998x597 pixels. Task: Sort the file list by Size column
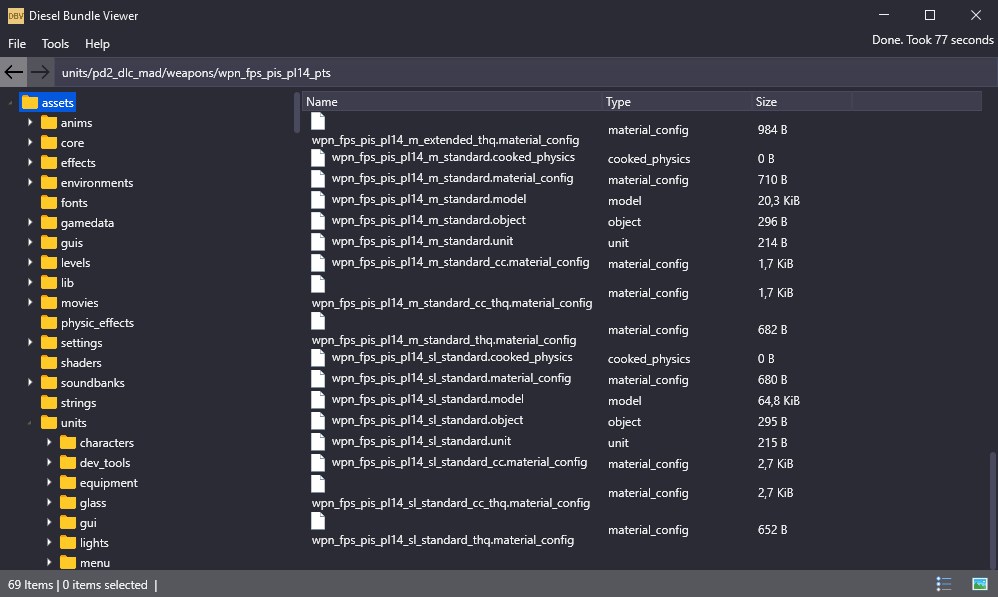pos(800,102)
